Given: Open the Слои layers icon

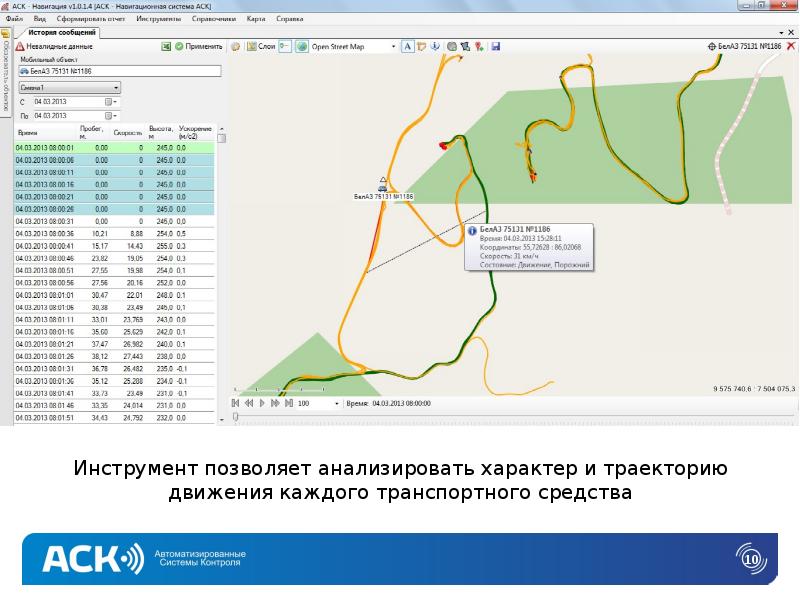Looking at the screenshot, I should [x=251, y=46].
